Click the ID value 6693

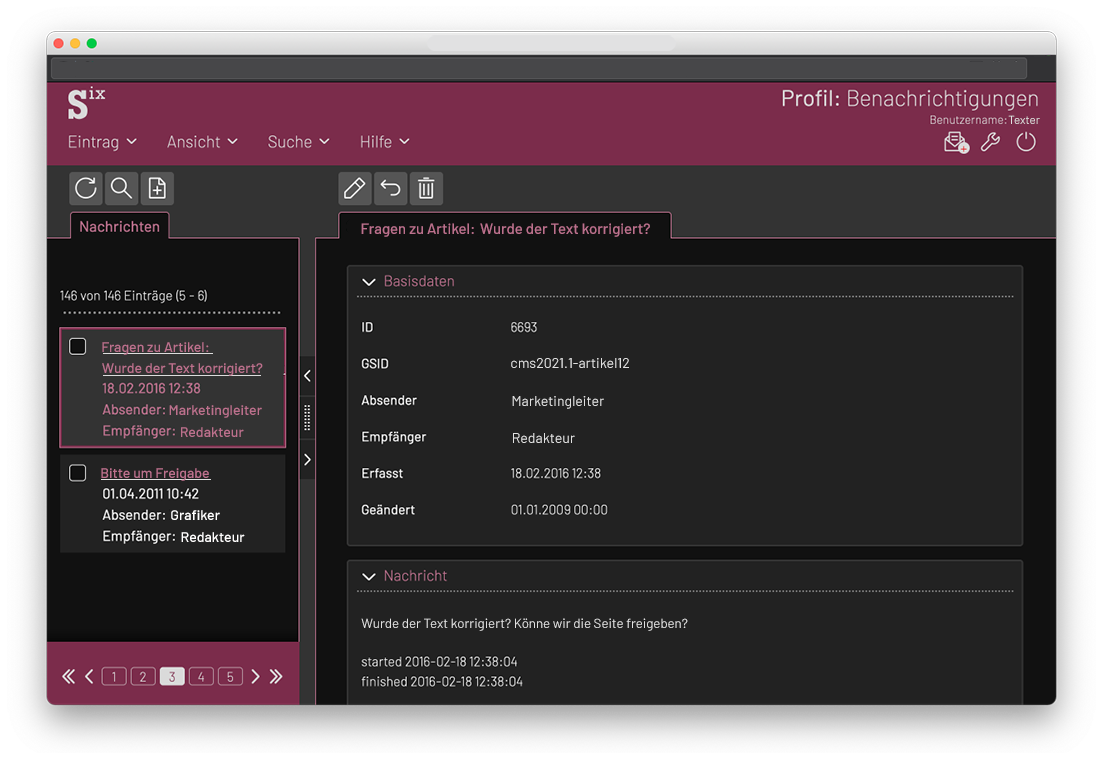(x=524, y=327)
